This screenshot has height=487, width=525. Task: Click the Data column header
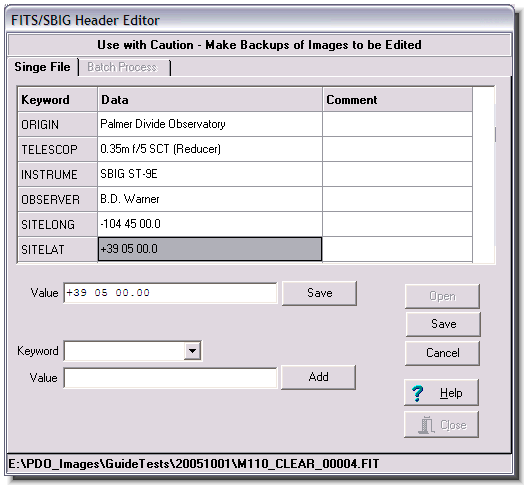tap(210, 100)
